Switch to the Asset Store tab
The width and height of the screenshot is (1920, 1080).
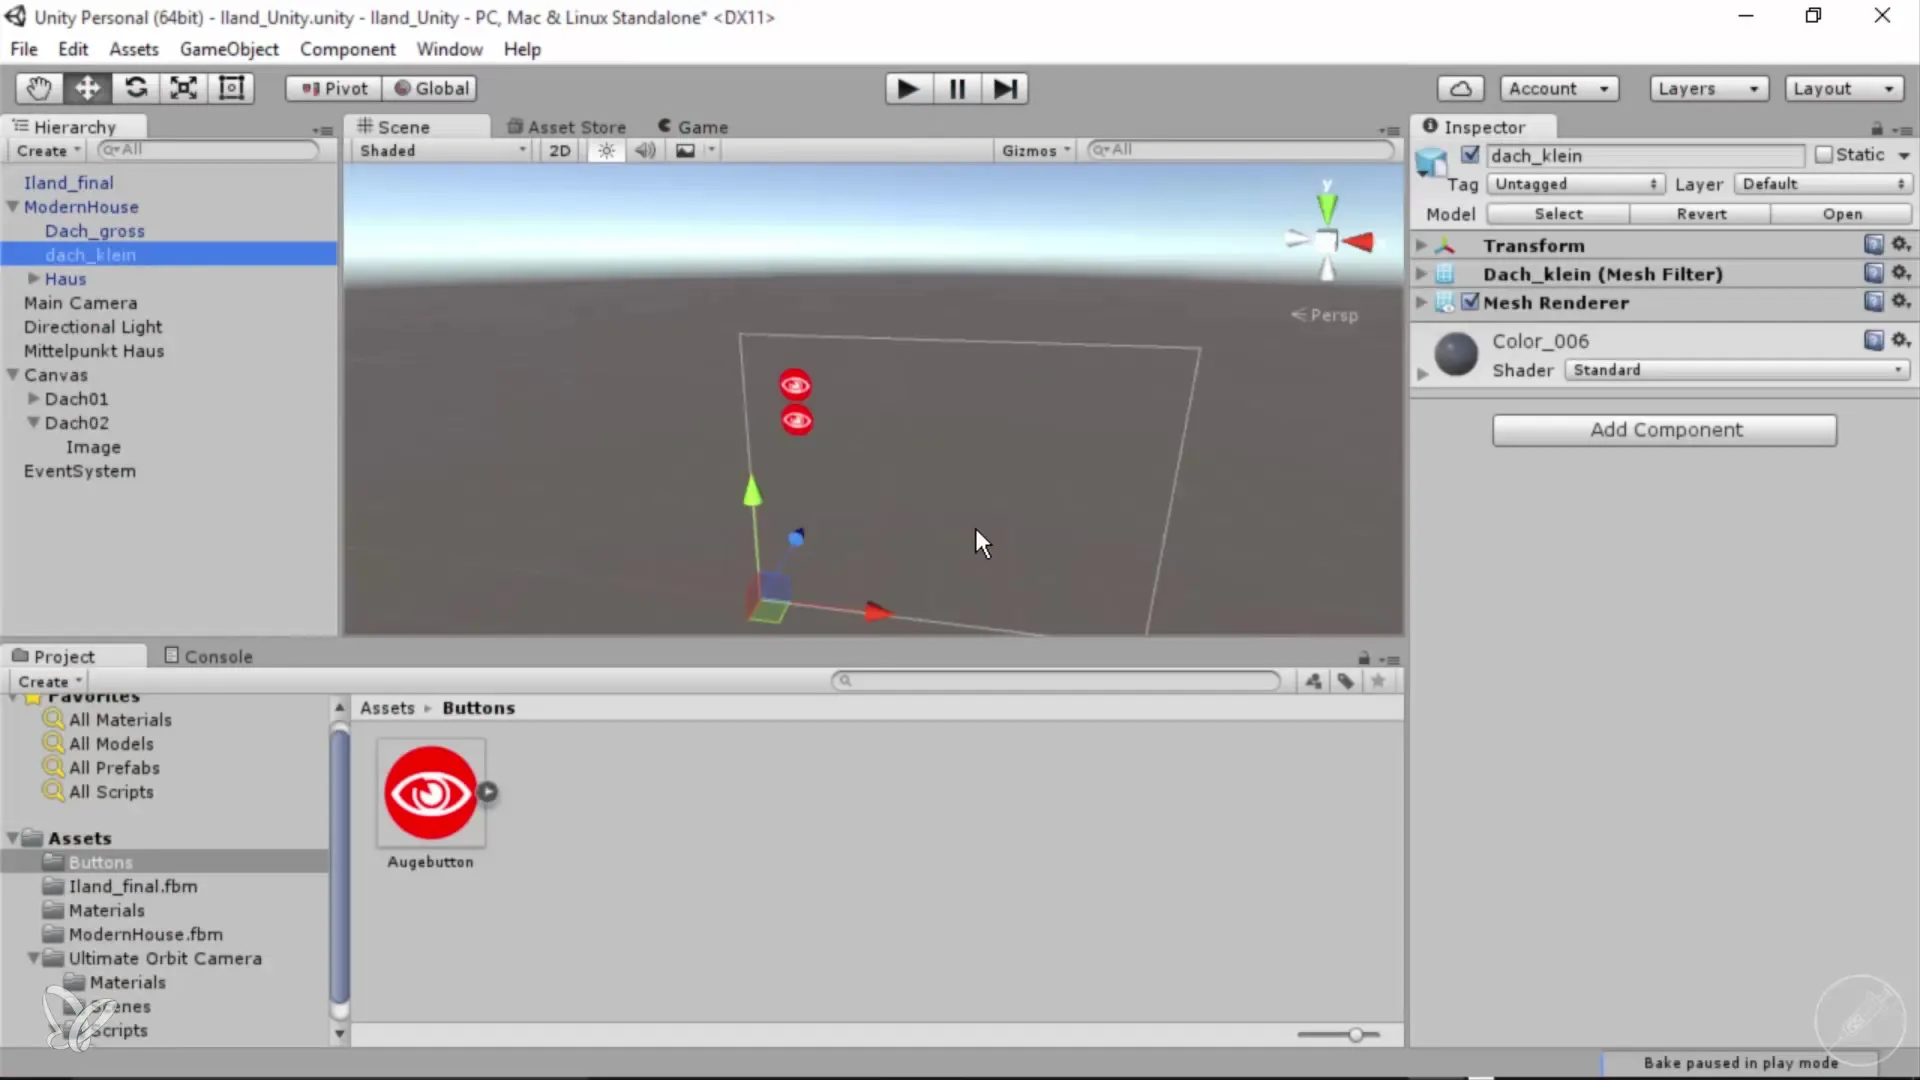566,127
